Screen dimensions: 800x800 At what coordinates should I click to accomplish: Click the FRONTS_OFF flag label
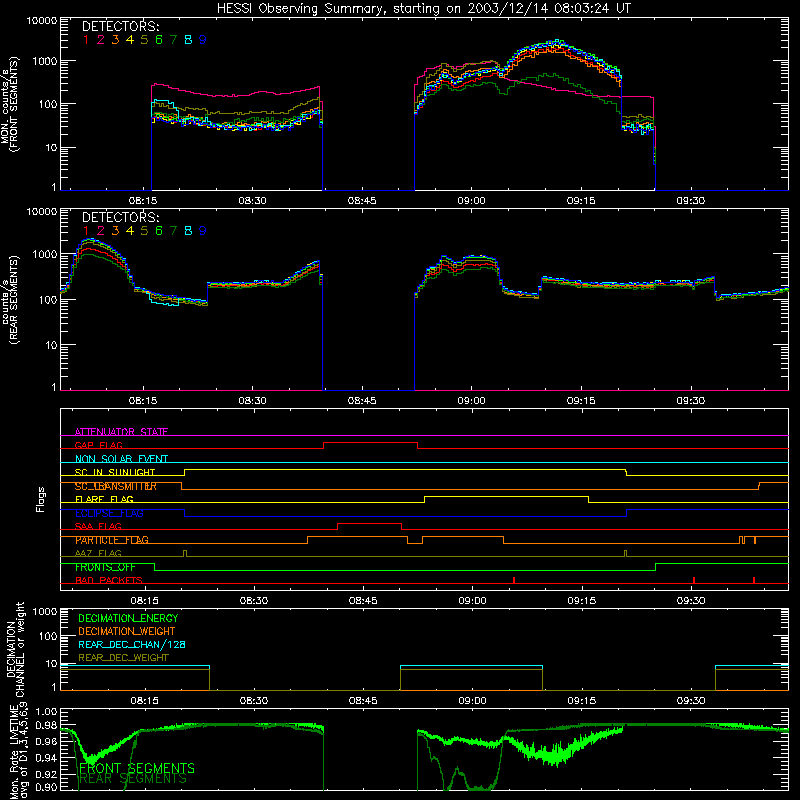coord(105,567)
